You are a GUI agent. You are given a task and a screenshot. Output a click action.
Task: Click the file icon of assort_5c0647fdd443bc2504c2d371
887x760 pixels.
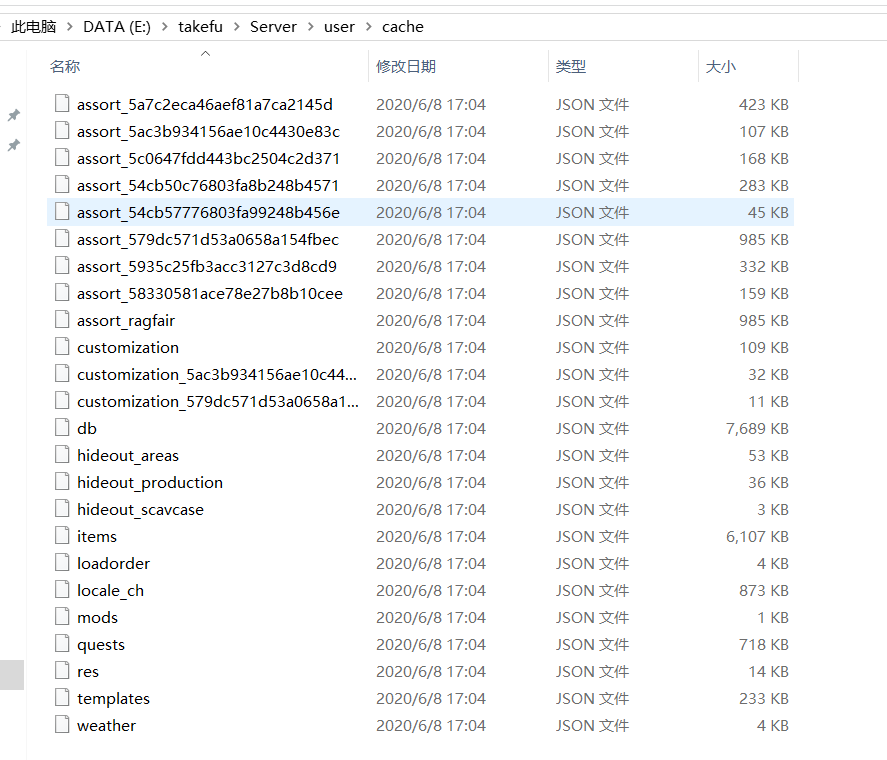(x=62, y=158)
